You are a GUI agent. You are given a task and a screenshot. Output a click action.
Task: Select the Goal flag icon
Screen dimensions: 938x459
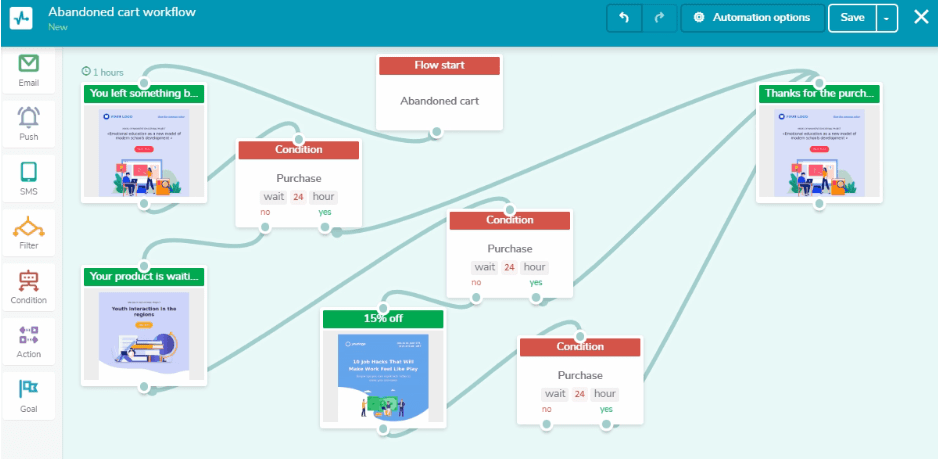[x=29, y=390]
